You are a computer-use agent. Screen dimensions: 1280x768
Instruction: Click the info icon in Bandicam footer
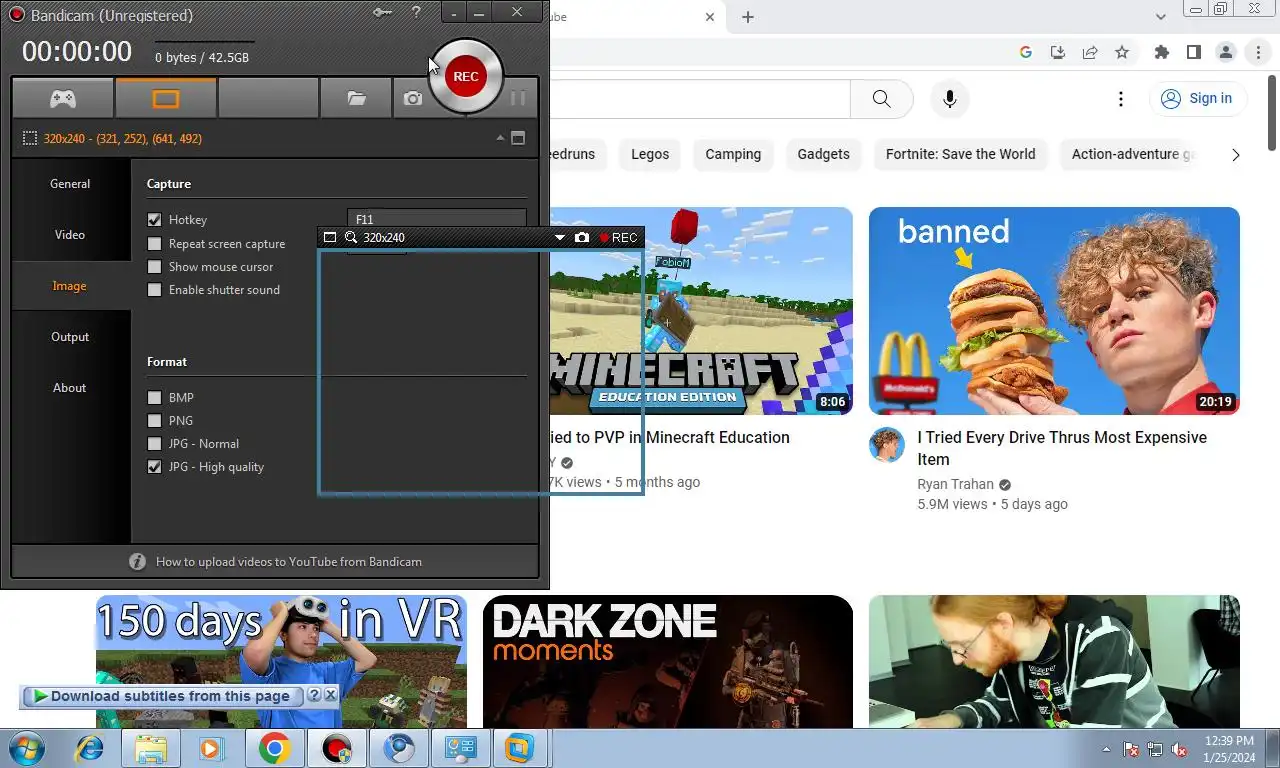(138, 561)
